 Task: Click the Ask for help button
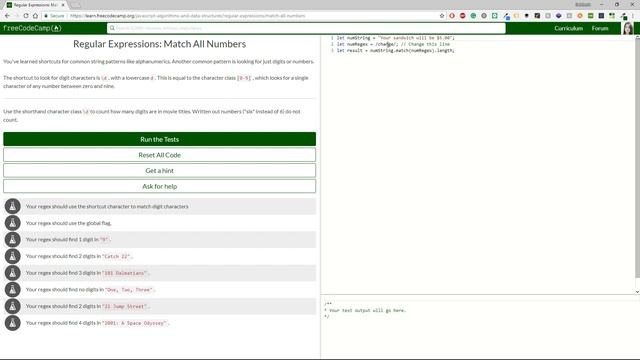pyautogui.click(x=160, y=186)
